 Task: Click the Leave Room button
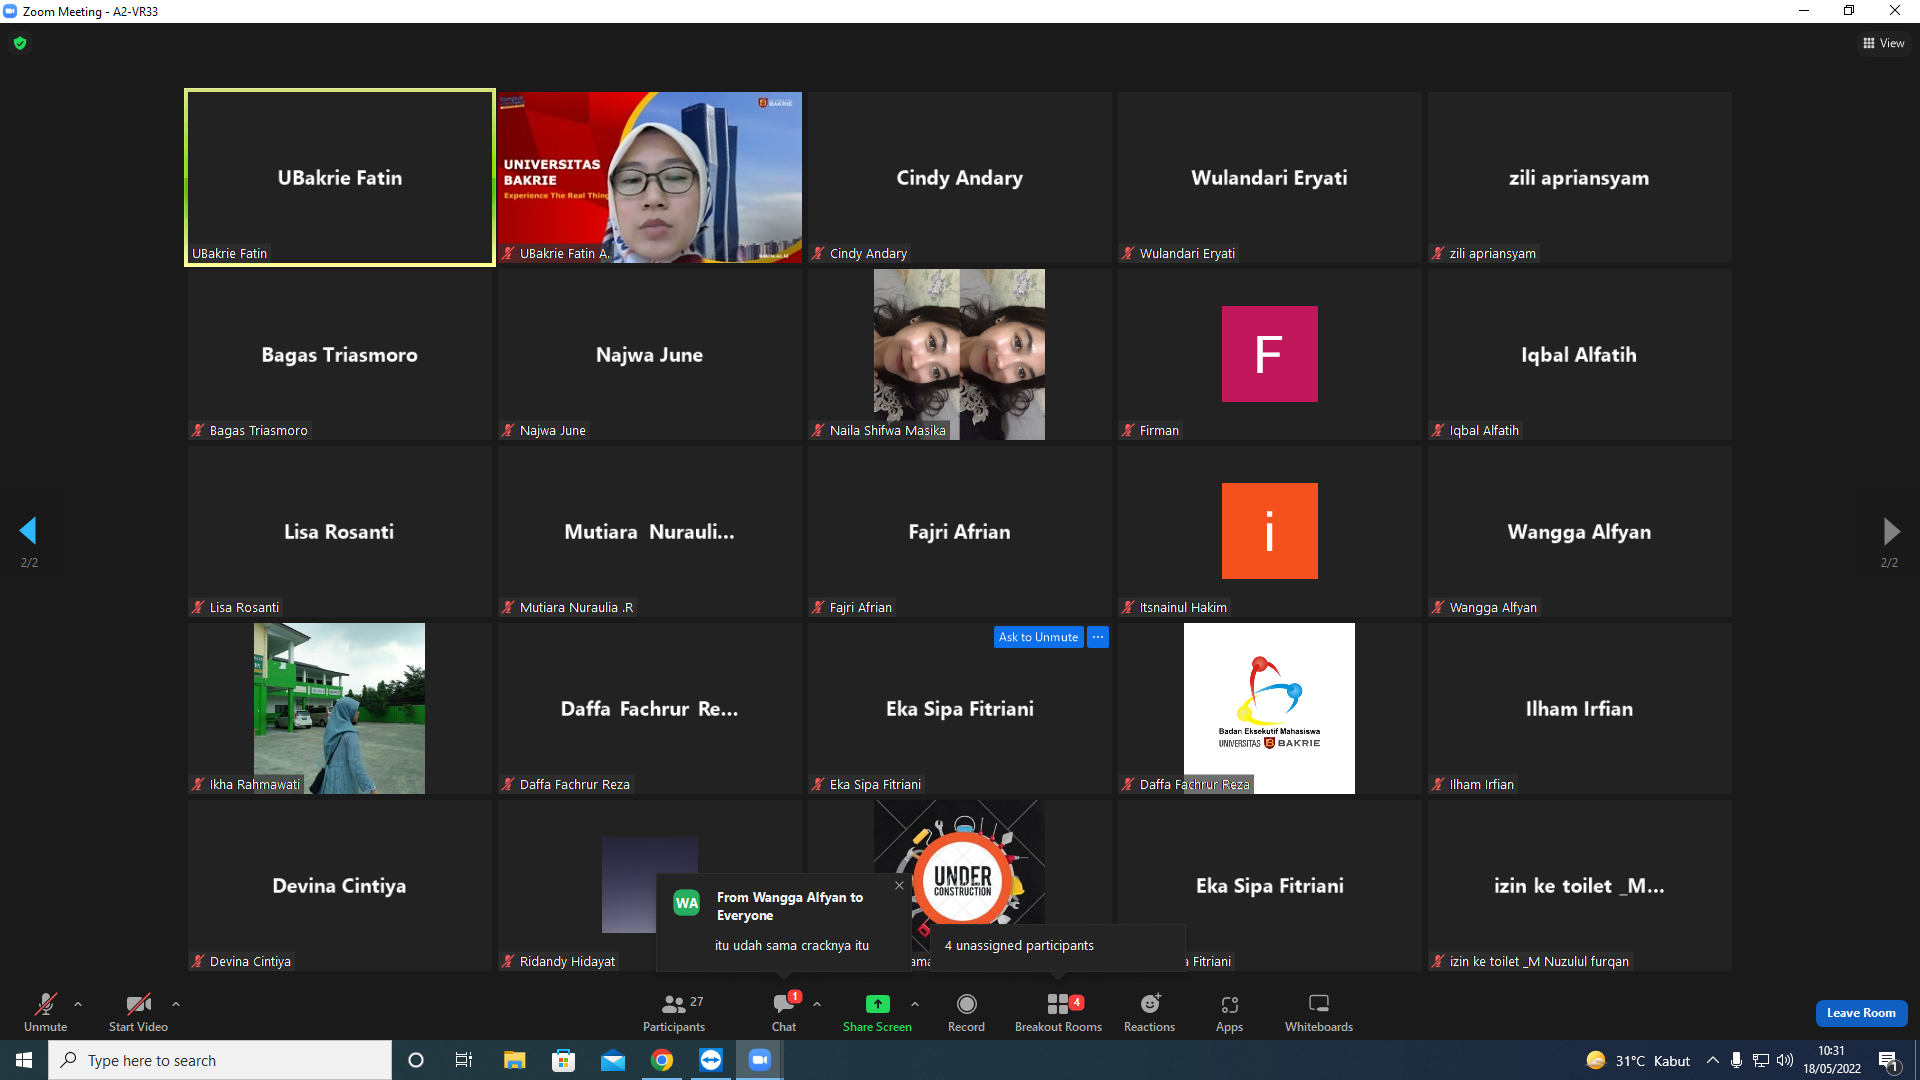coord(1861,1013)
